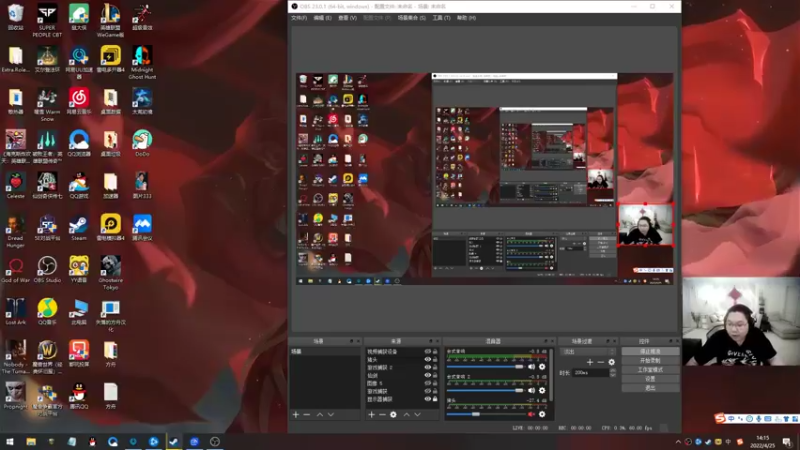Open audio settings gear for 台式音响 channel
The width and height of the screenshot is (800, 450).
(x=542, y=367)
